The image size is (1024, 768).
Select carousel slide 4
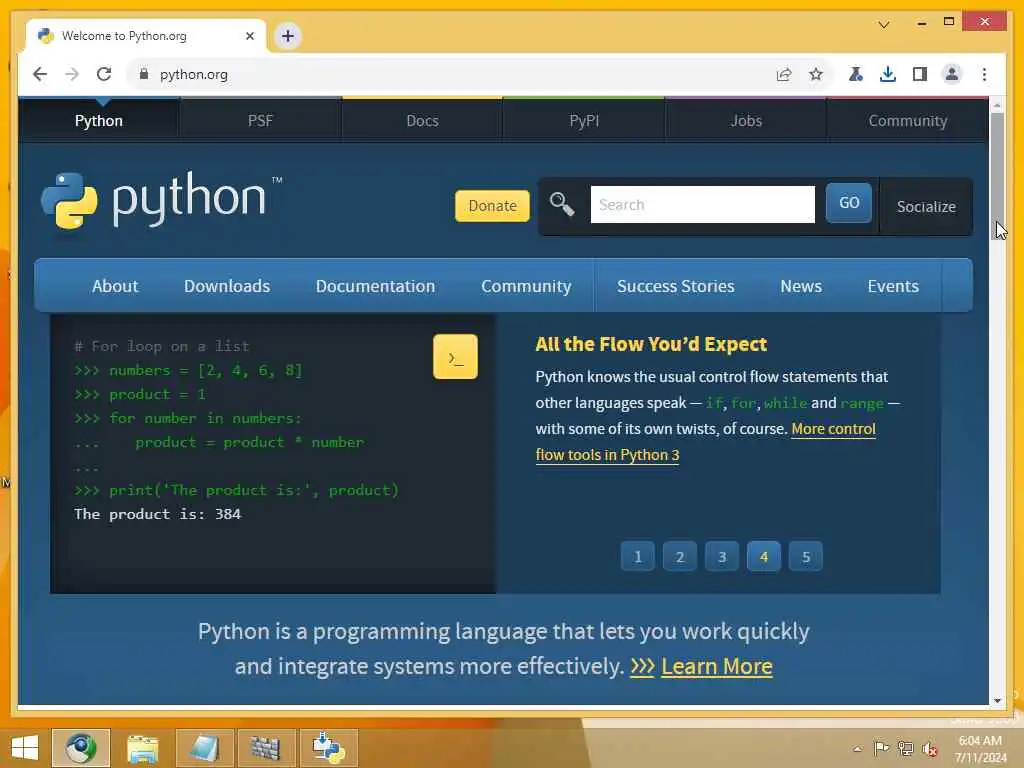[x=763, y=557]
